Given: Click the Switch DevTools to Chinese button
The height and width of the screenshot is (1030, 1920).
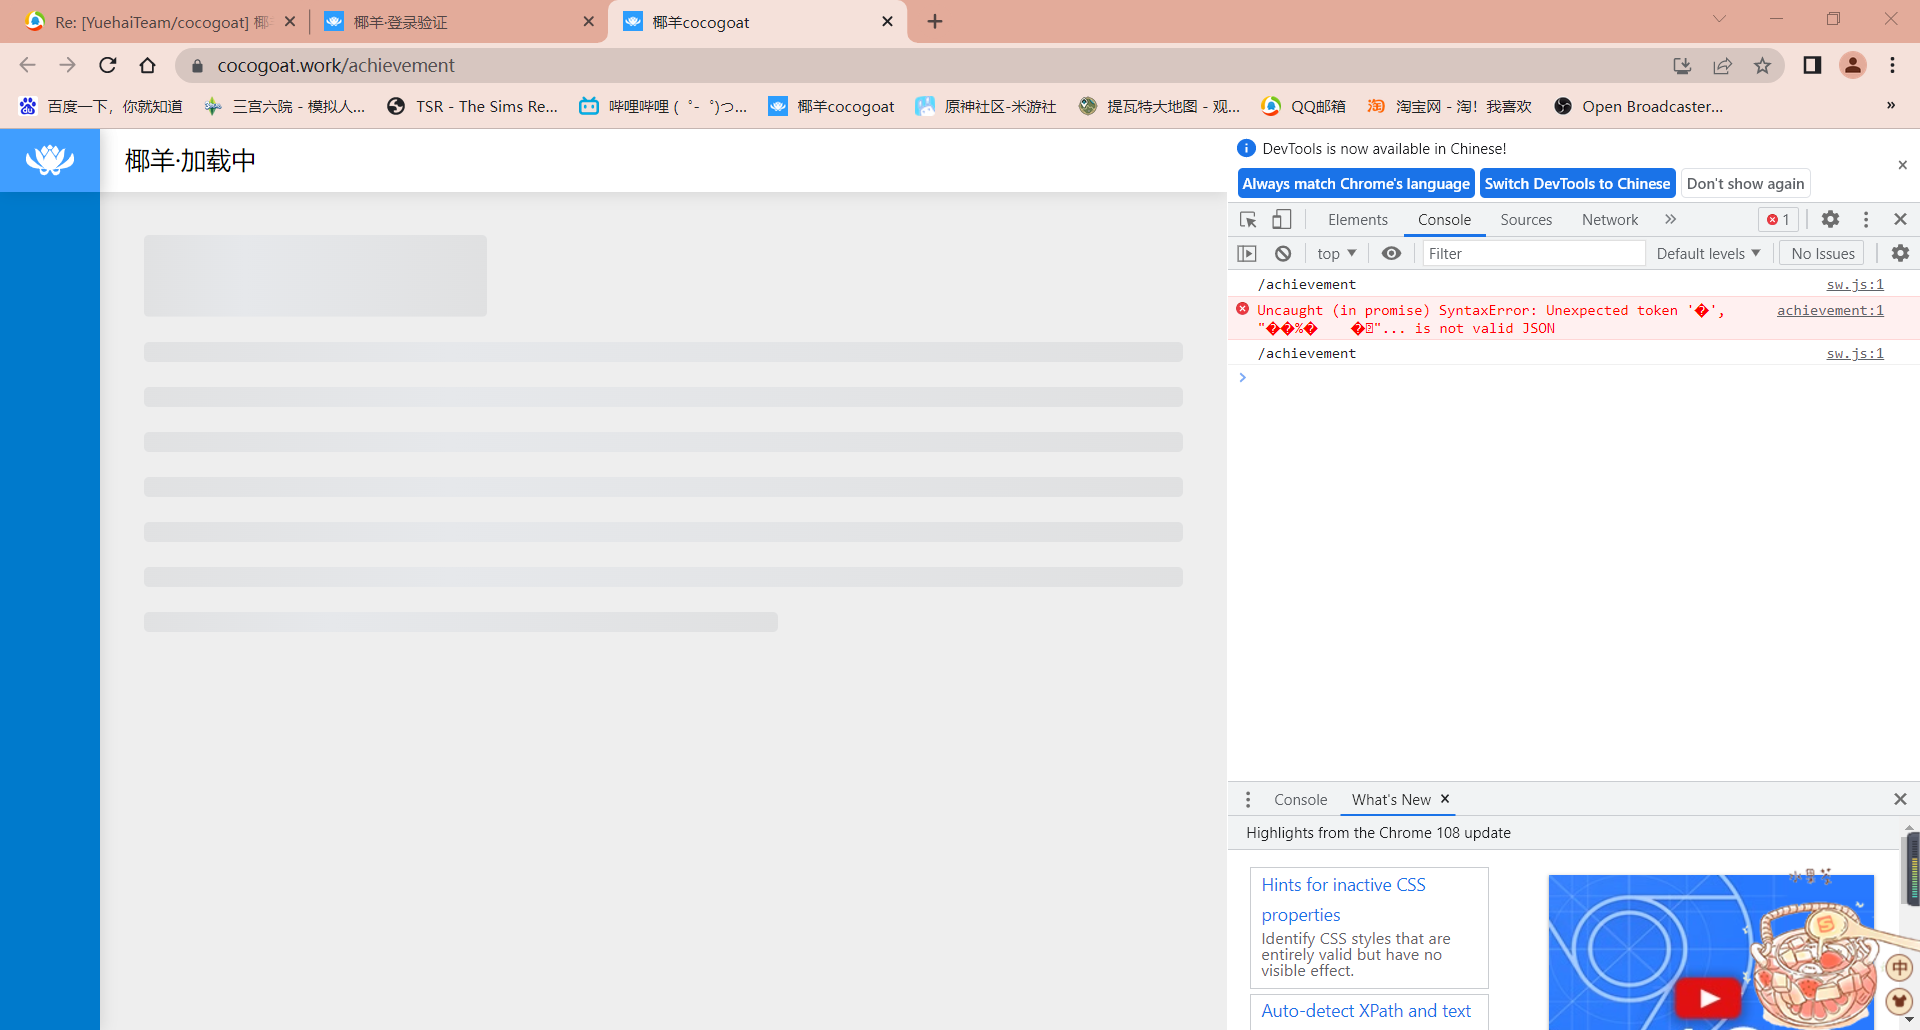Looking at the screenshot, I should 1577,183.
